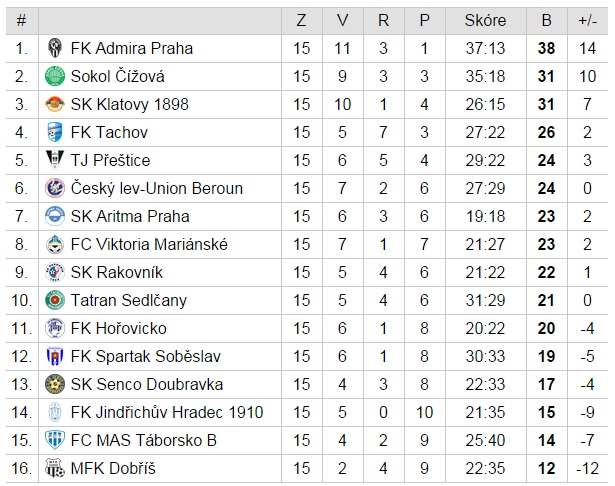Open the FC Viktoria Mariánské team link
The height and width of the screenshot is (486, 615).
[149, 244]
